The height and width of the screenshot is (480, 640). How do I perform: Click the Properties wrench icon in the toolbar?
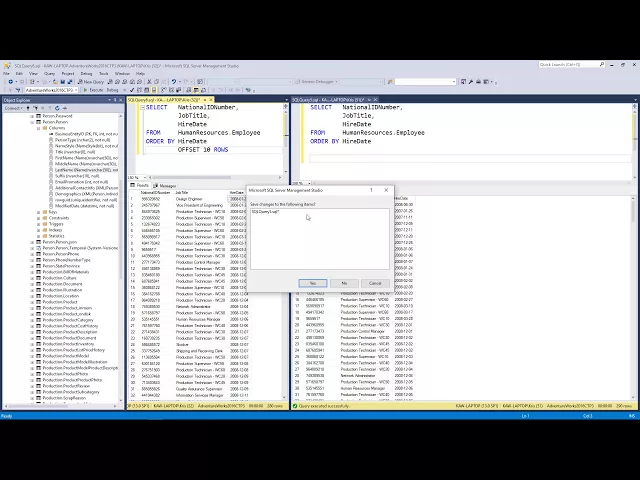pos(471,82)
